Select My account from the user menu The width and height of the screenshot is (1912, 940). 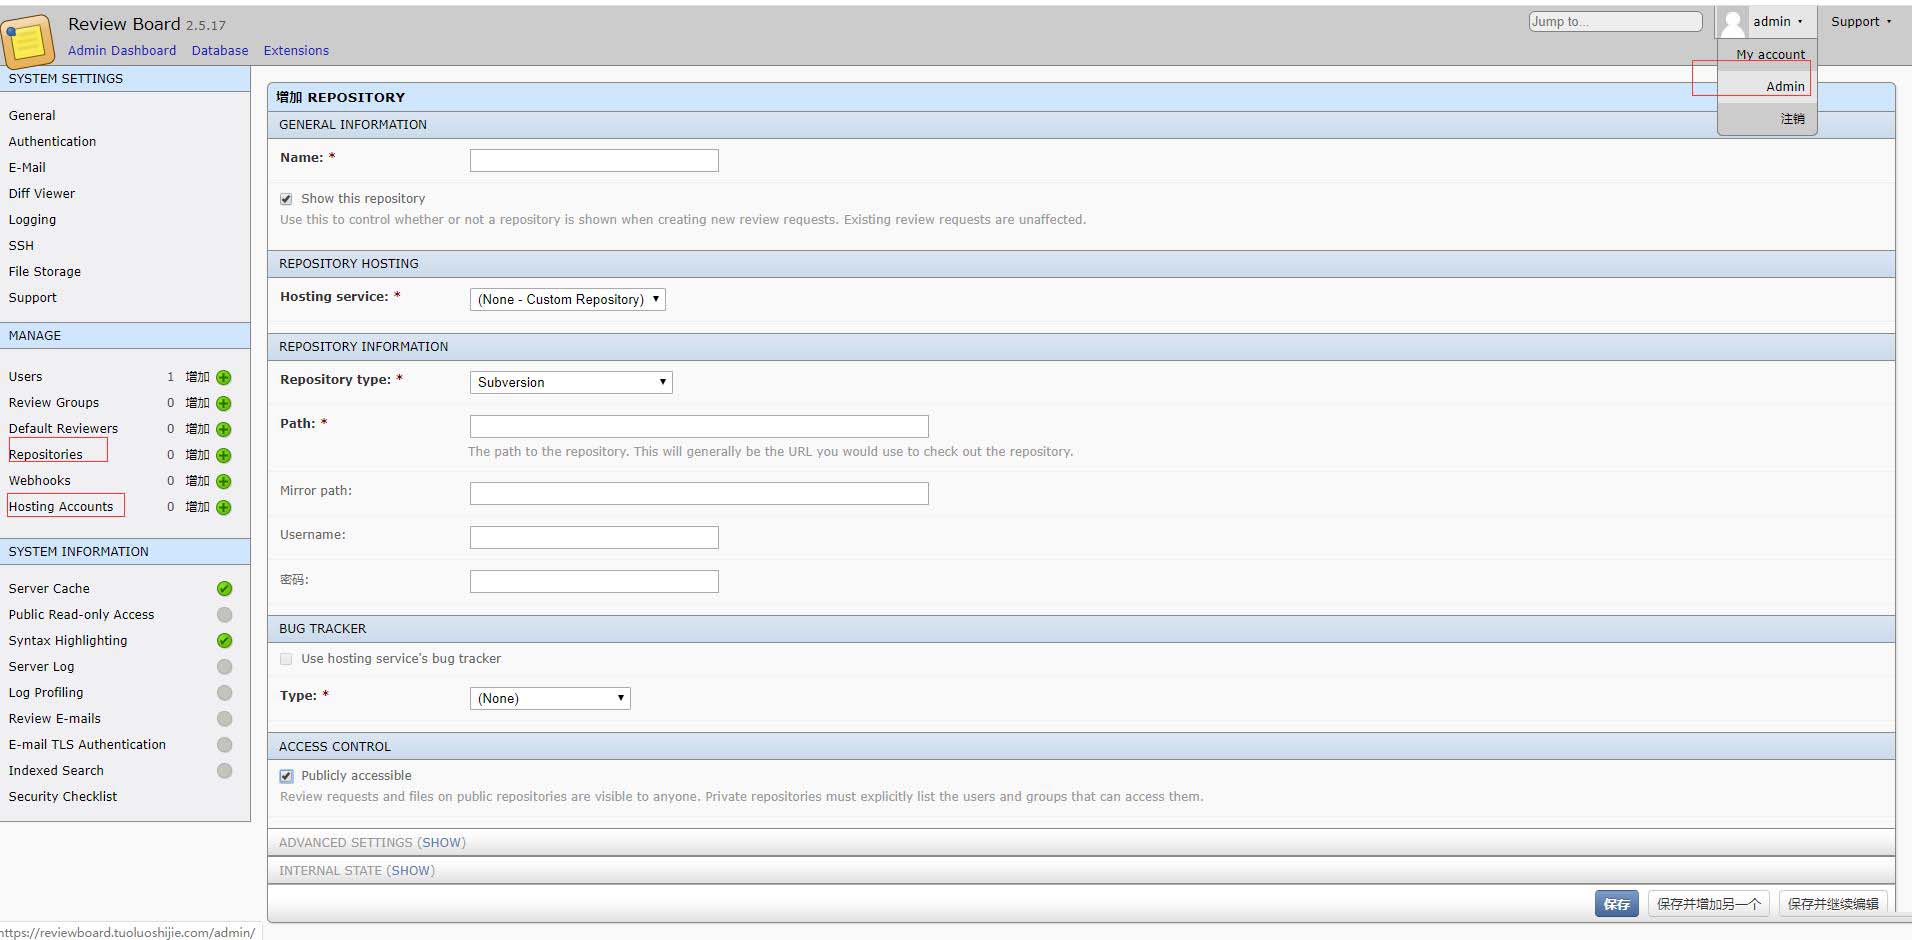point(1770,55)
